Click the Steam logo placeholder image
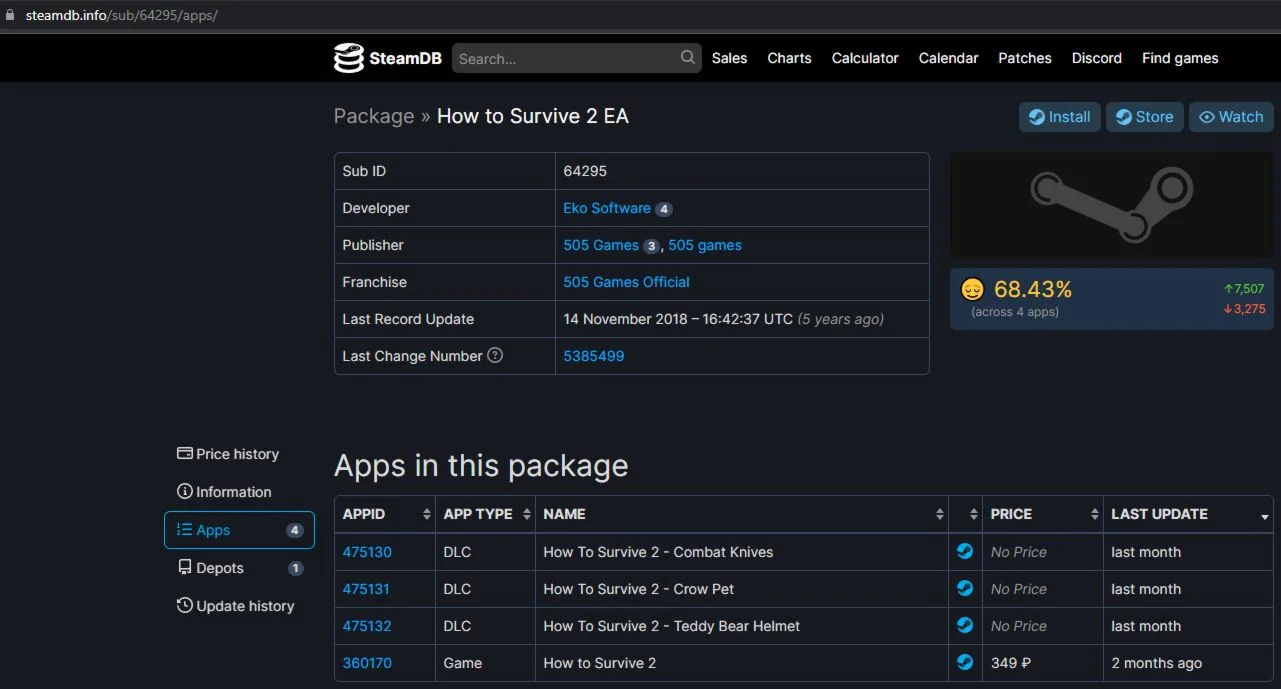The height and width of the screenshot is (689, 1281). coord(1111,205)
